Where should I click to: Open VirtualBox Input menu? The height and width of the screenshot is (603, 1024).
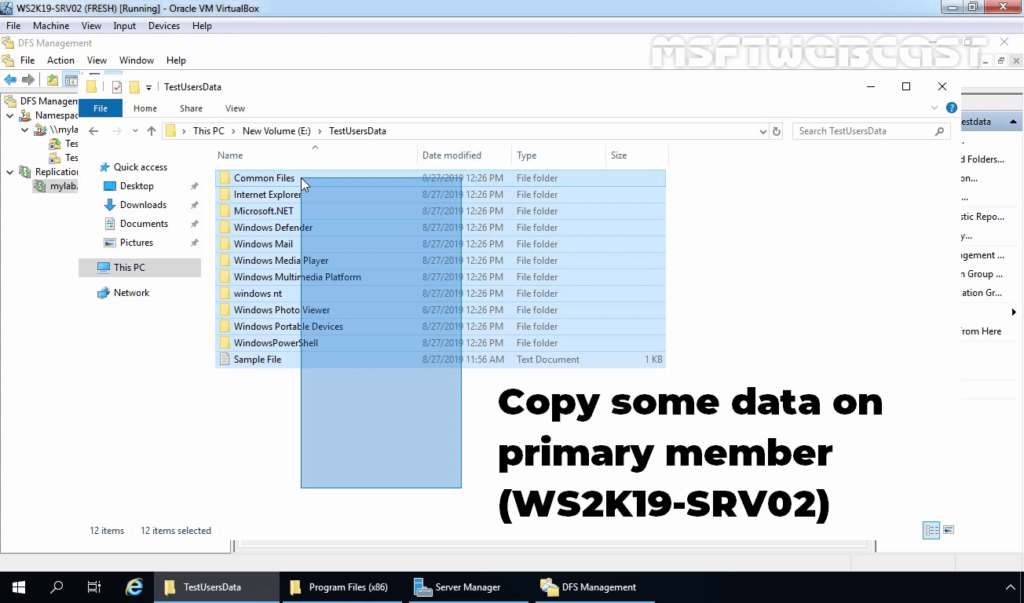(x=124, y=25)
